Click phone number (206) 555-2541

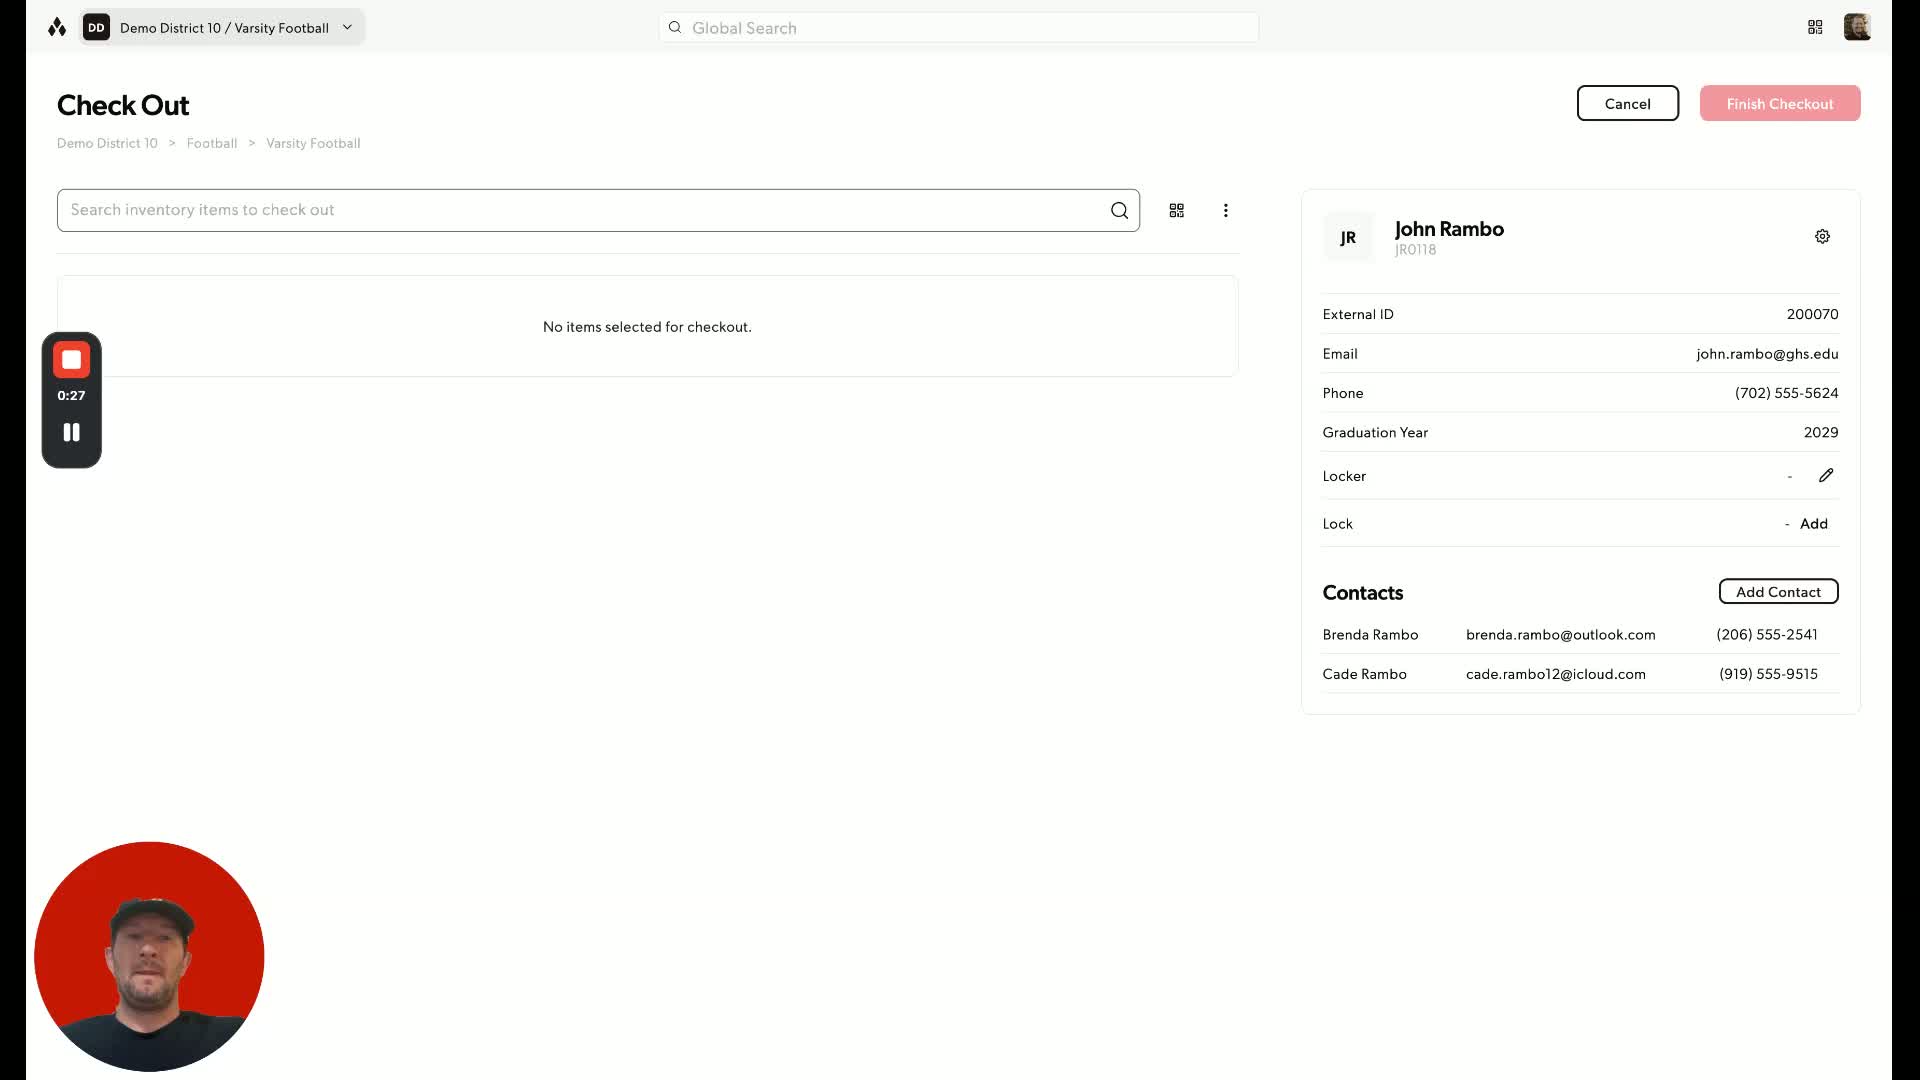click(1767, 635)
